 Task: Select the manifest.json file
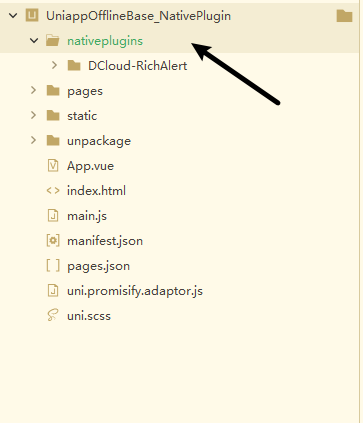point(105,241)
